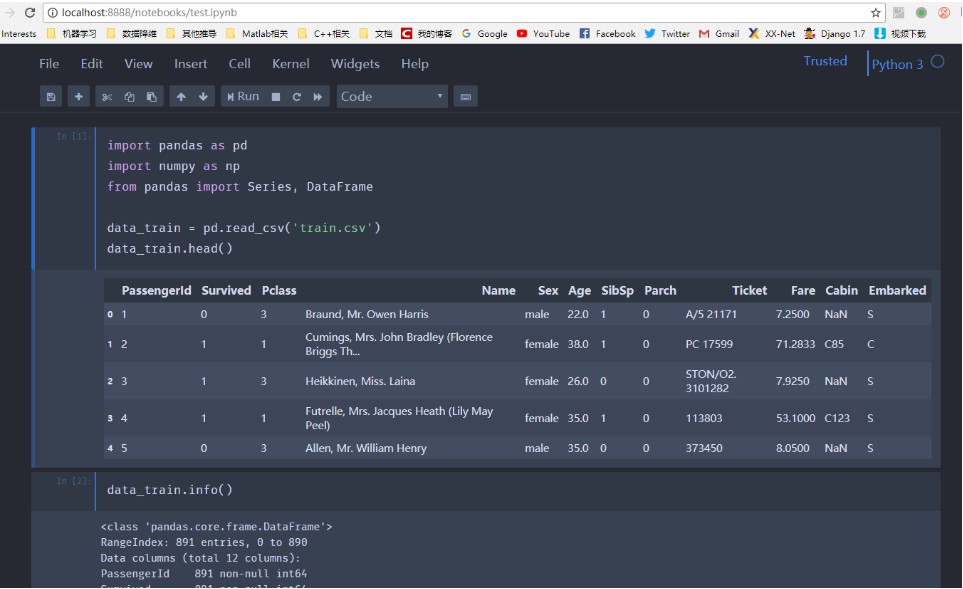Image resolution: width=963 pixels, height=589 pixels.
Task: Click the browser forward arrow
Action: tap(9, 12)
